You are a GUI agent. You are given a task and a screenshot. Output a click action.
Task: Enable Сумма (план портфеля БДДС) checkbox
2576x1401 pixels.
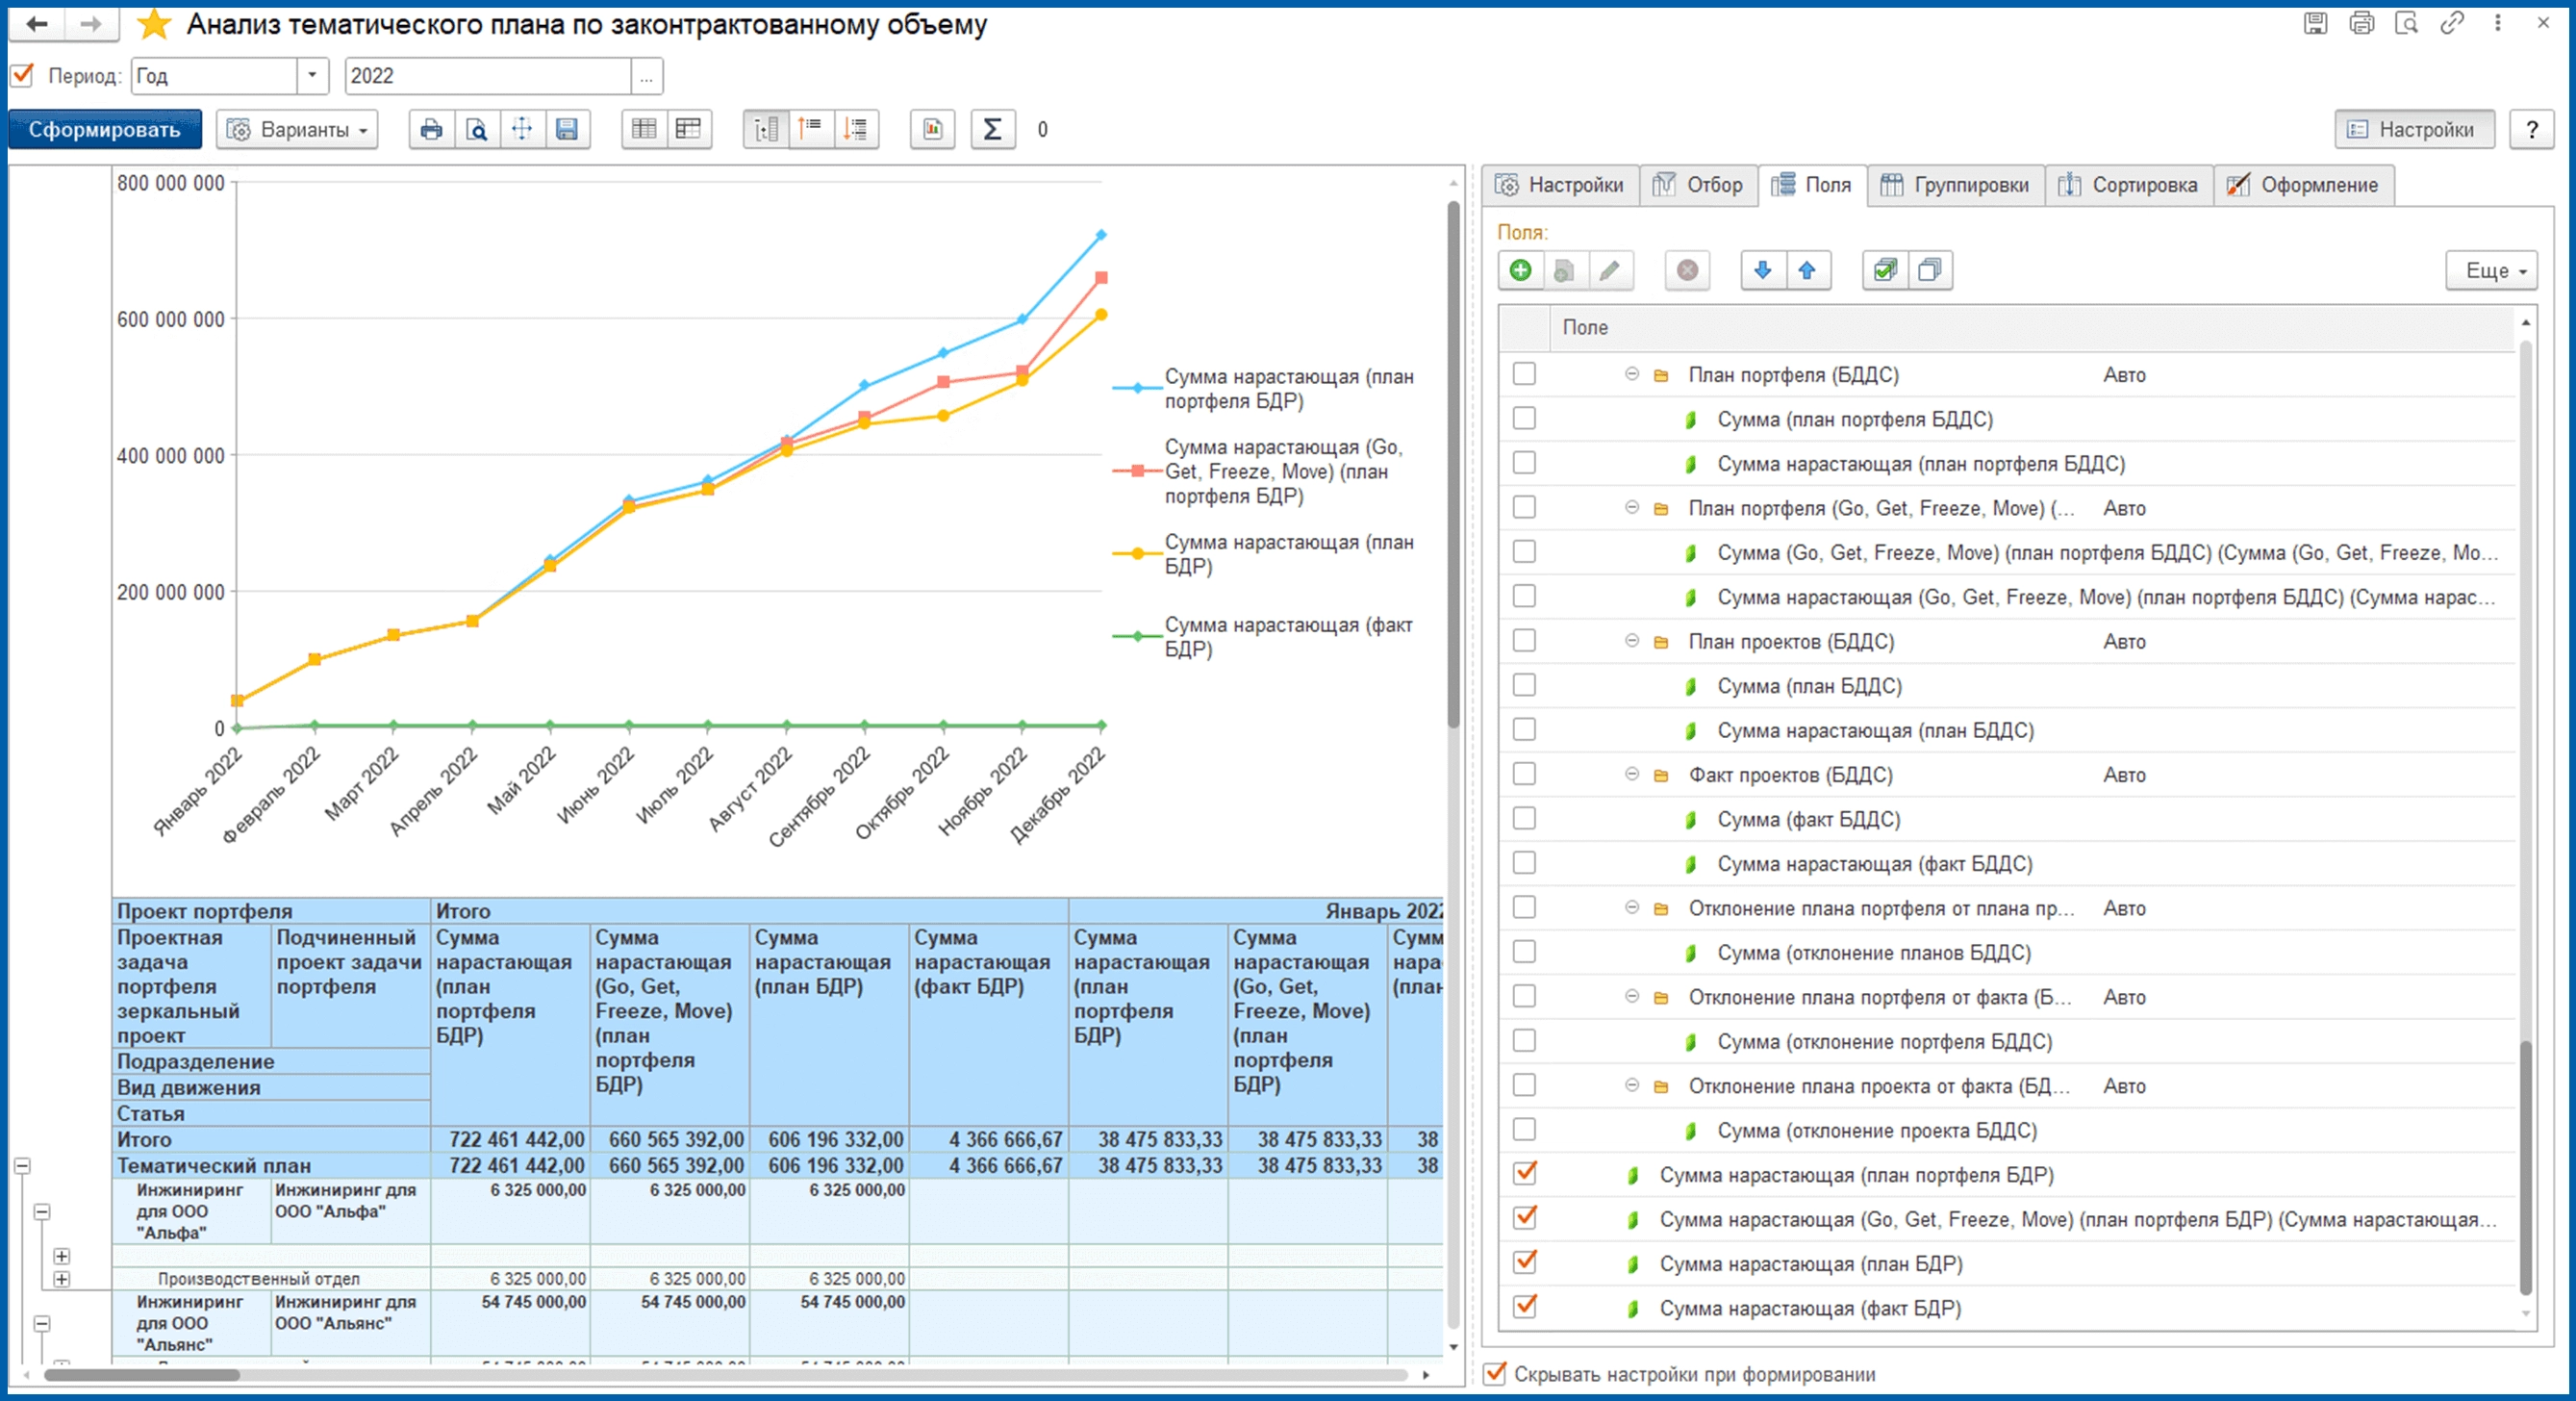1524,418
